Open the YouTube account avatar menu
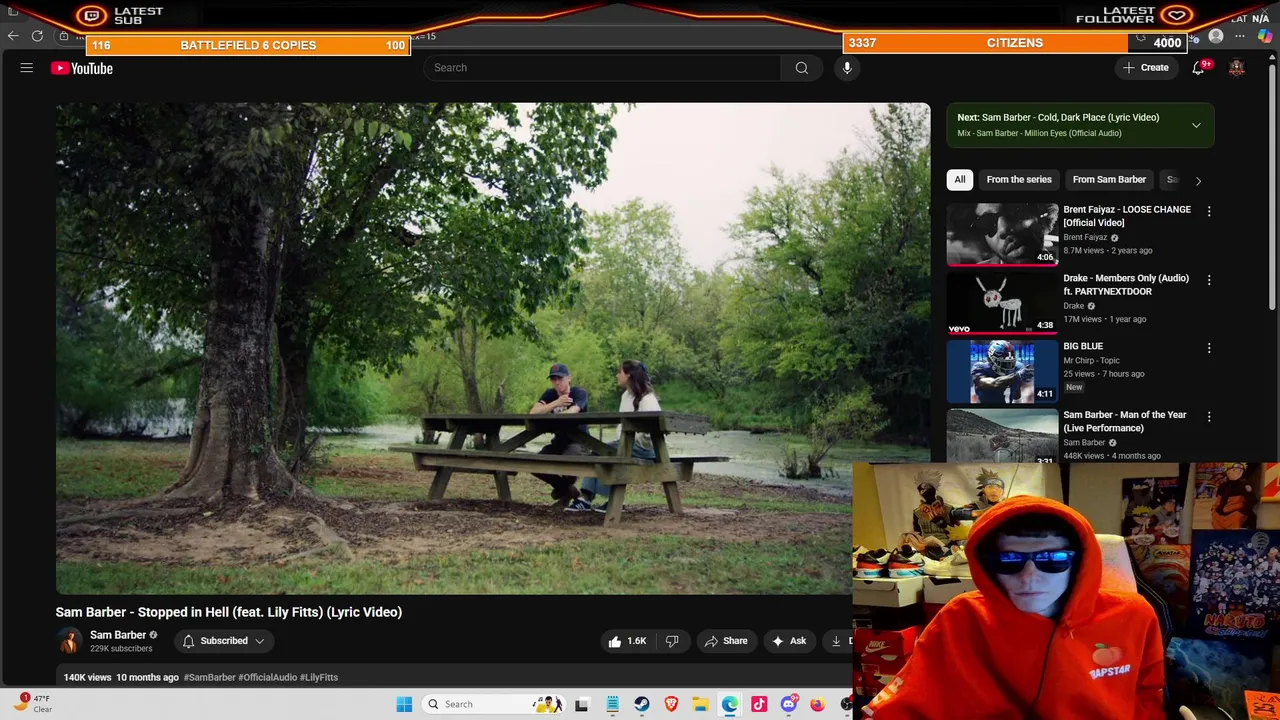Screen dimensions: 1280x720 (1237, 68)
